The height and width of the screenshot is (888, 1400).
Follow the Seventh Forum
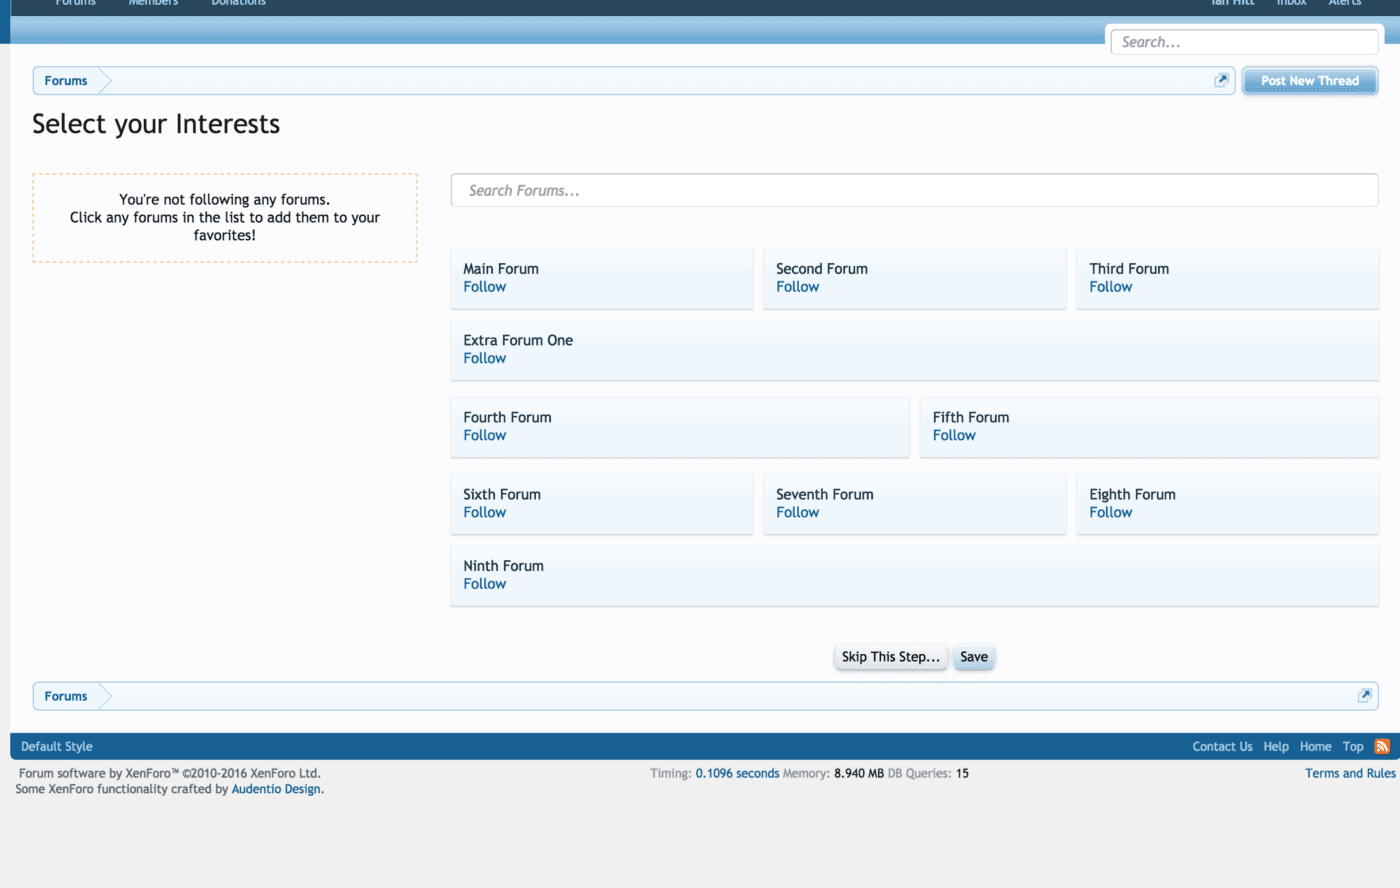point(797,512)
